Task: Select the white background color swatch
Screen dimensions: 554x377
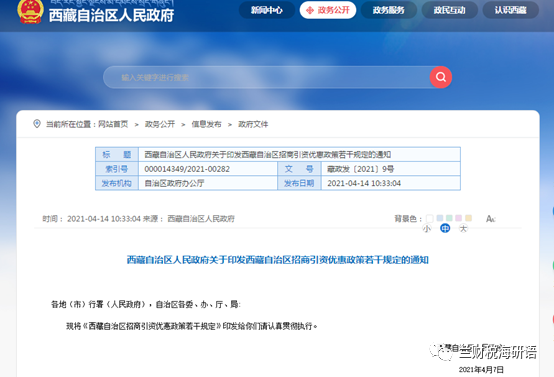Action: pos(430,218)
